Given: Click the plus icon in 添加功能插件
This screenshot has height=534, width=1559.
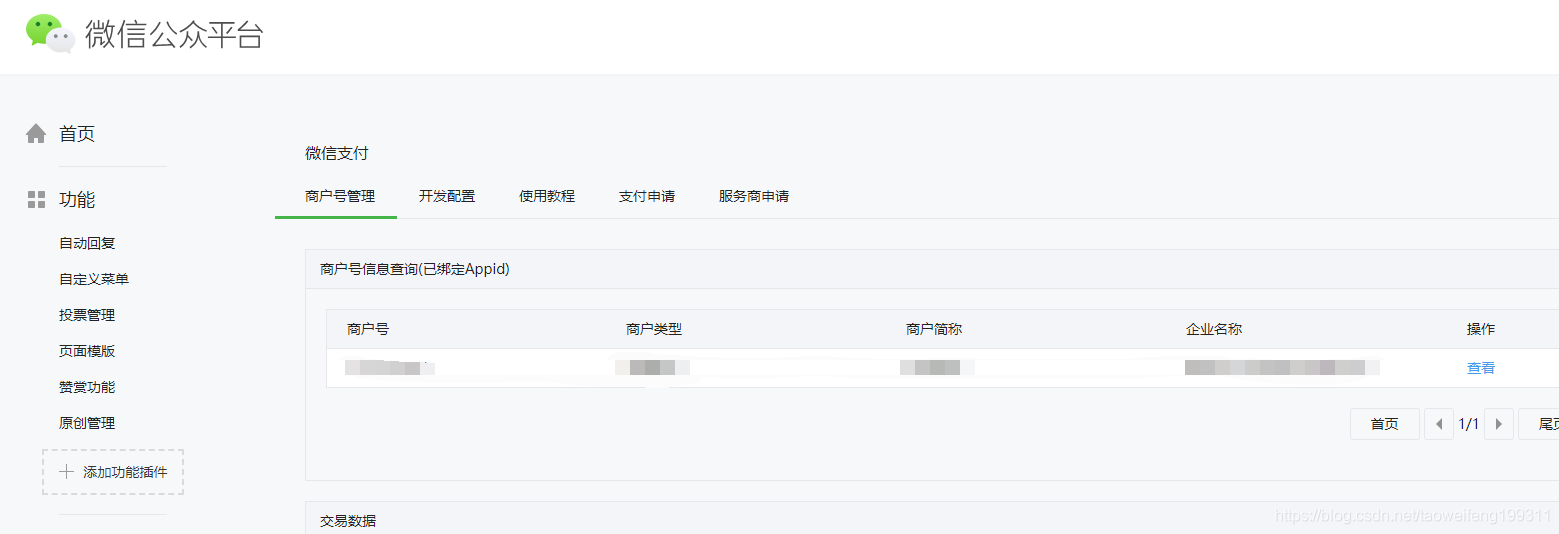Looking at the screenshot, I should coord(67,472).
